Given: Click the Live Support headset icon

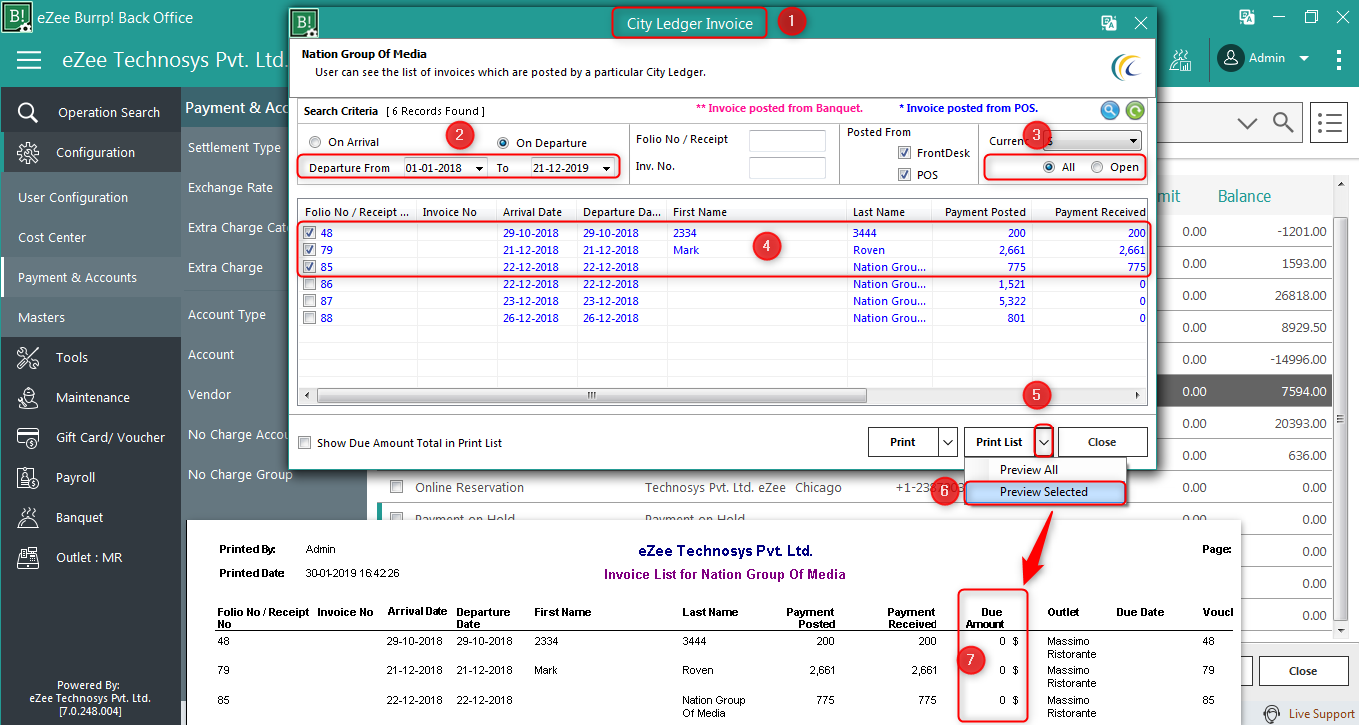Looking at the screenshot, I should (1272, 714).
